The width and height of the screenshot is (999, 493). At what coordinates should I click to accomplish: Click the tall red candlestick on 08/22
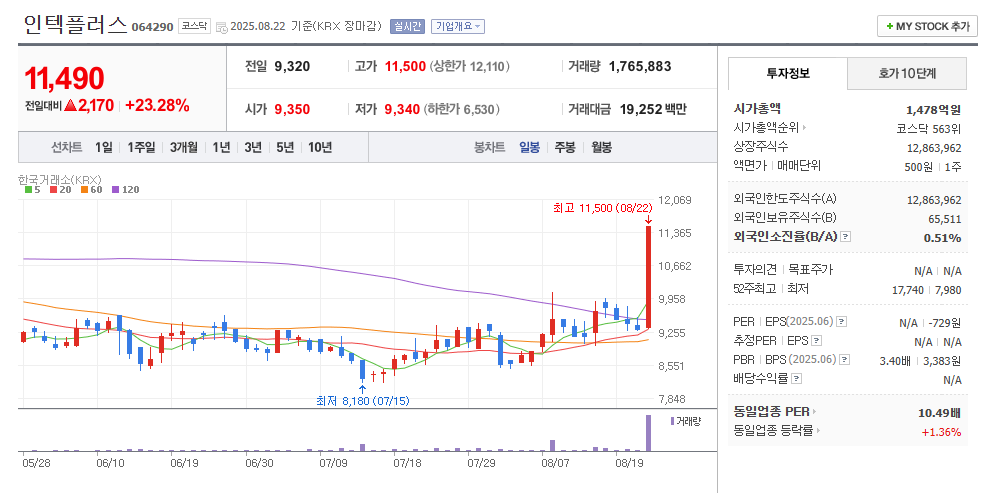point(649,277)
